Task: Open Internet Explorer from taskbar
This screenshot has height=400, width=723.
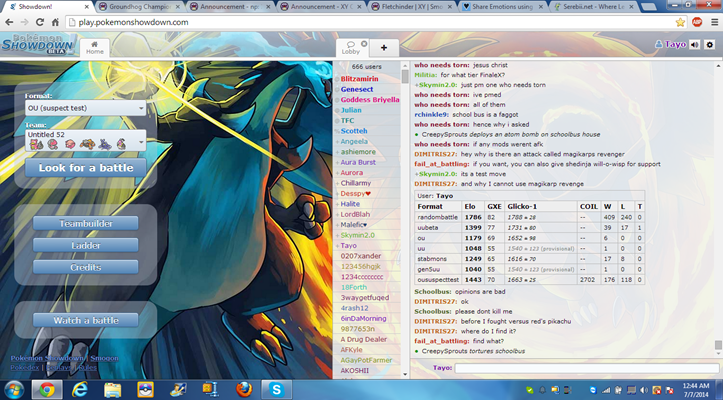Action: point(80,390)
